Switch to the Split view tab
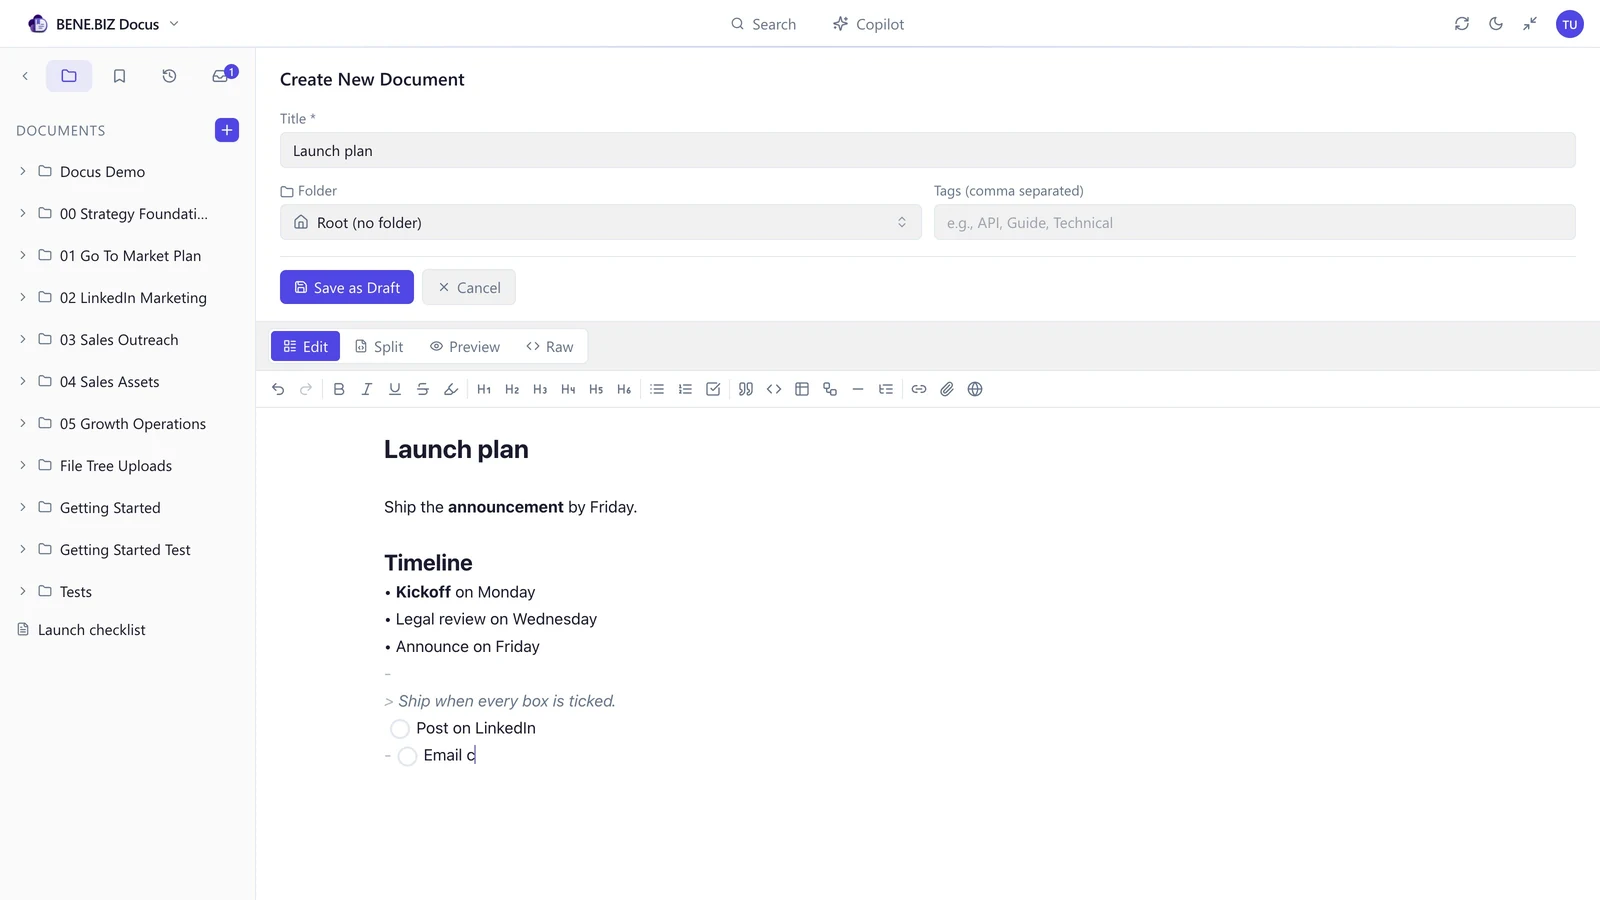Screen dimensions: 1600x900 point(380,346)
